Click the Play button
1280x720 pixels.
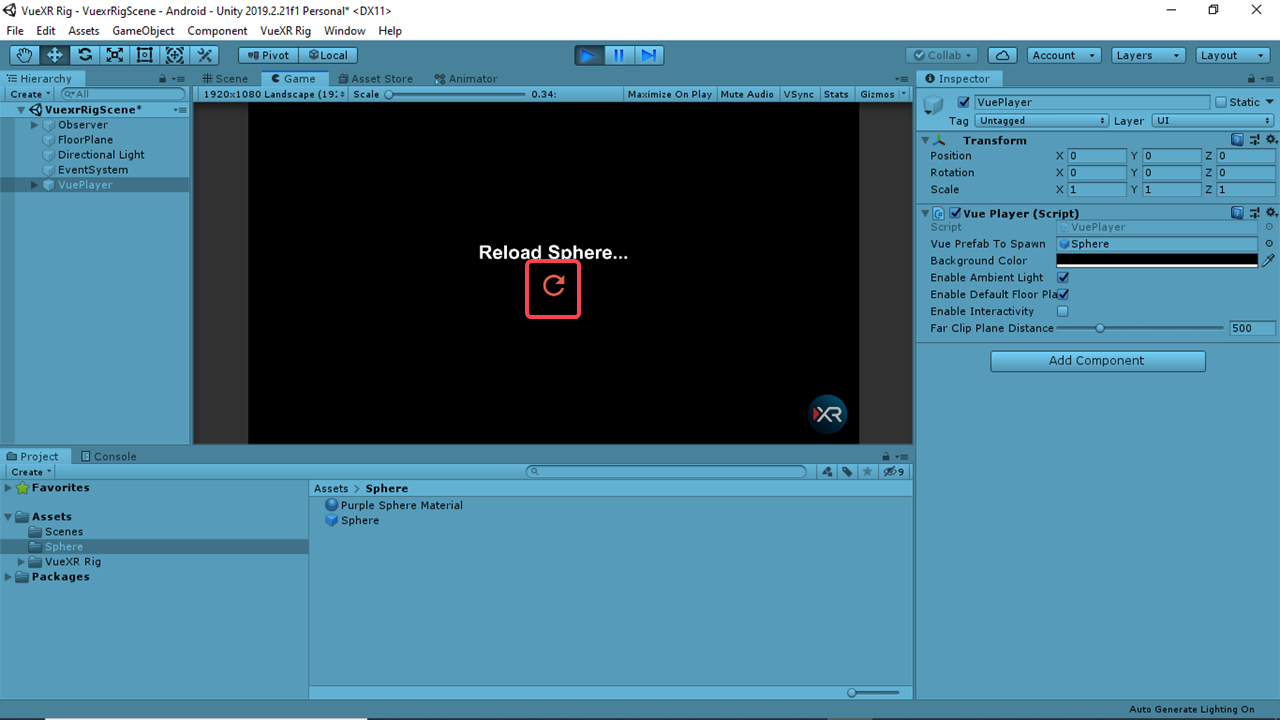[x=589, y=55]
